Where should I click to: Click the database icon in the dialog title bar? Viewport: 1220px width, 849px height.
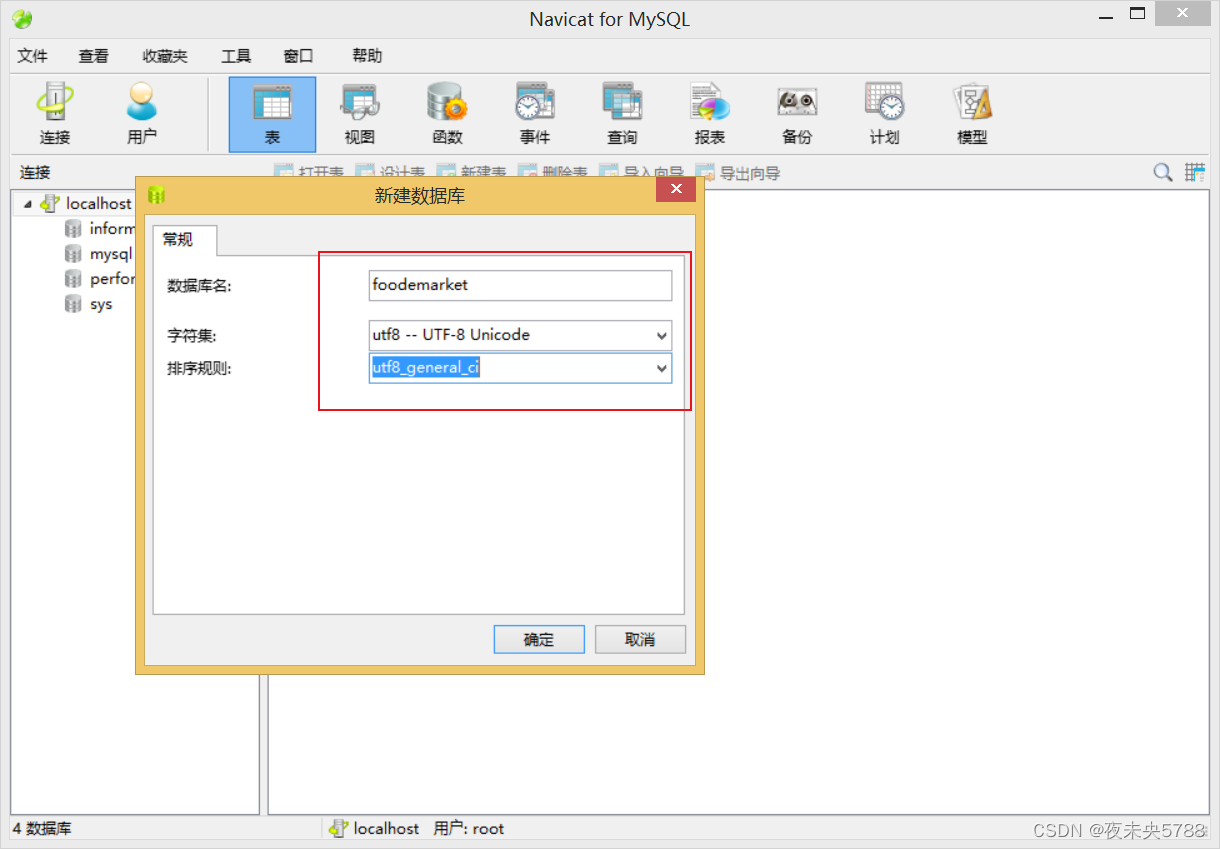156,195
